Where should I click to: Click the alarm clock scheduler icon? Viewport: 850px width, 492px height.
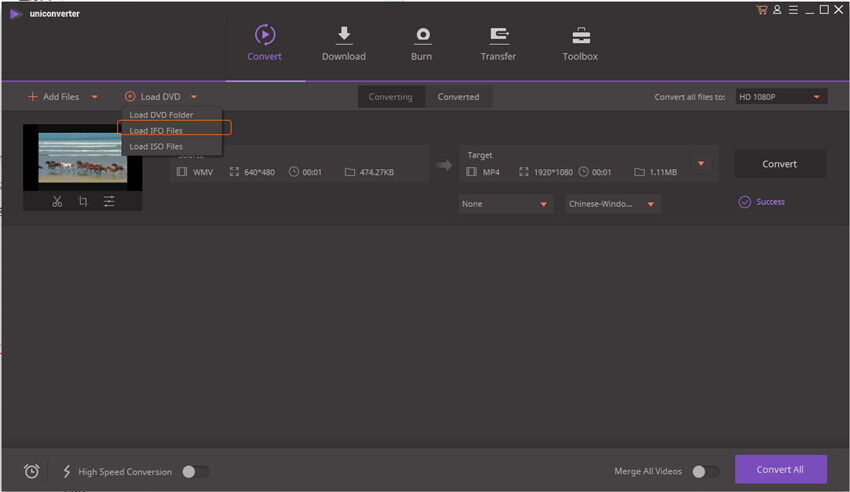click(32, 471)
